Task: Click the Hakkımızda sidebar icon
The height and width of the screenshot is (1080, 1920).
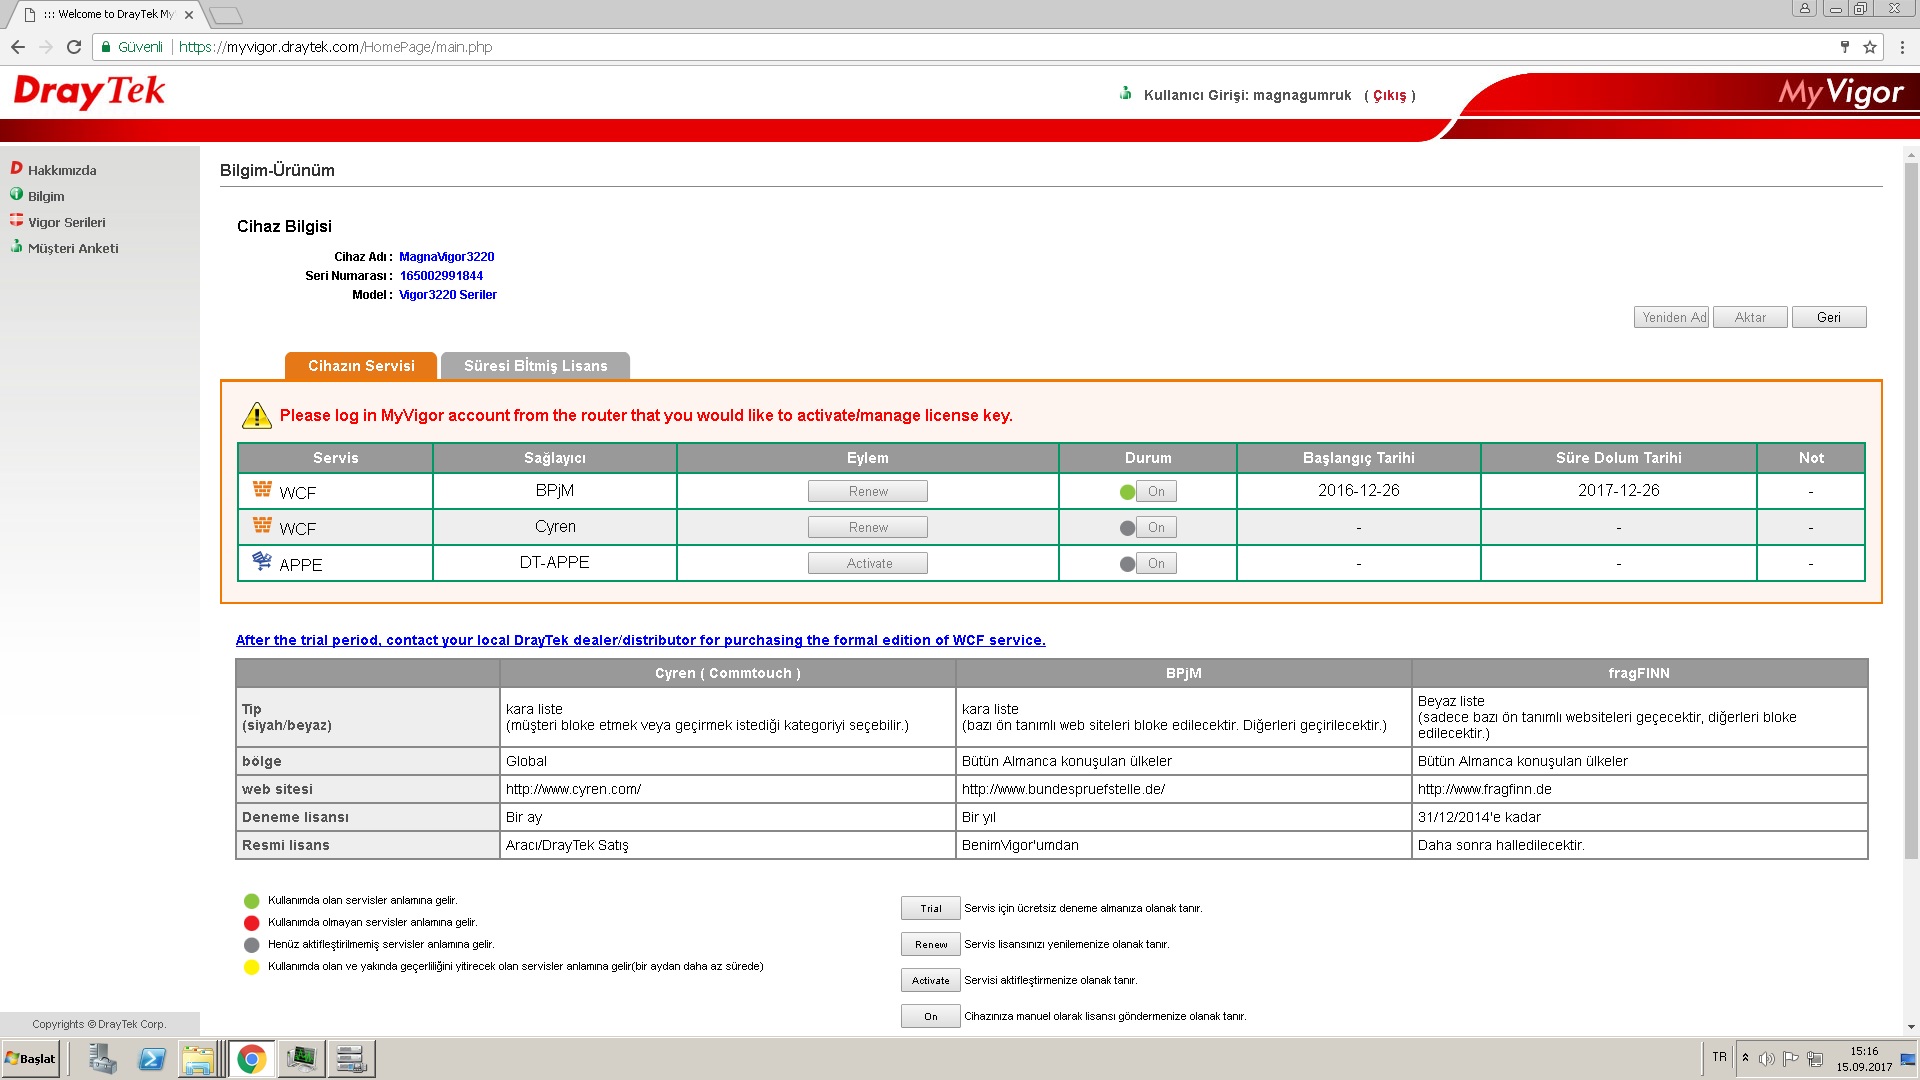Action: tap(16, 168)
